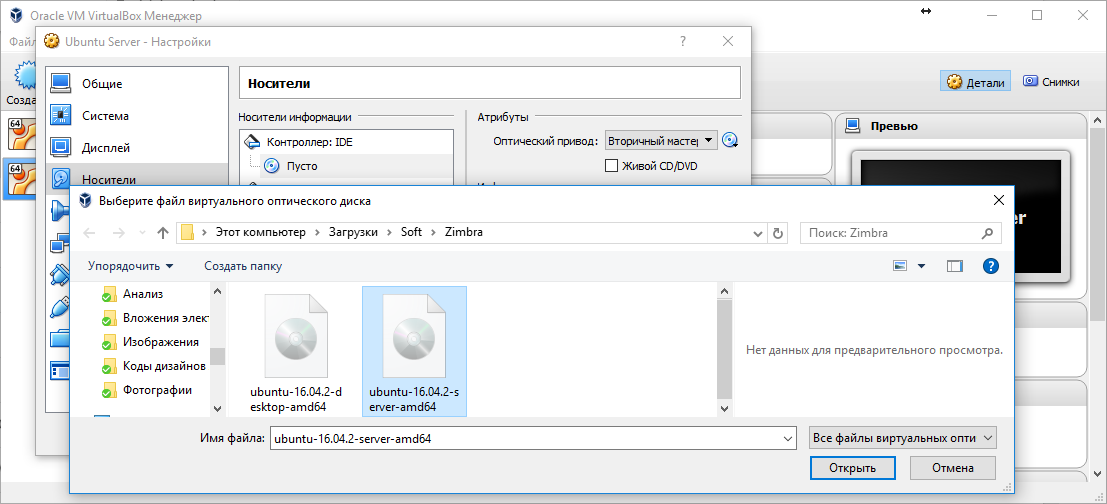Select Вложения элект folder in tree

click(155, 318)
